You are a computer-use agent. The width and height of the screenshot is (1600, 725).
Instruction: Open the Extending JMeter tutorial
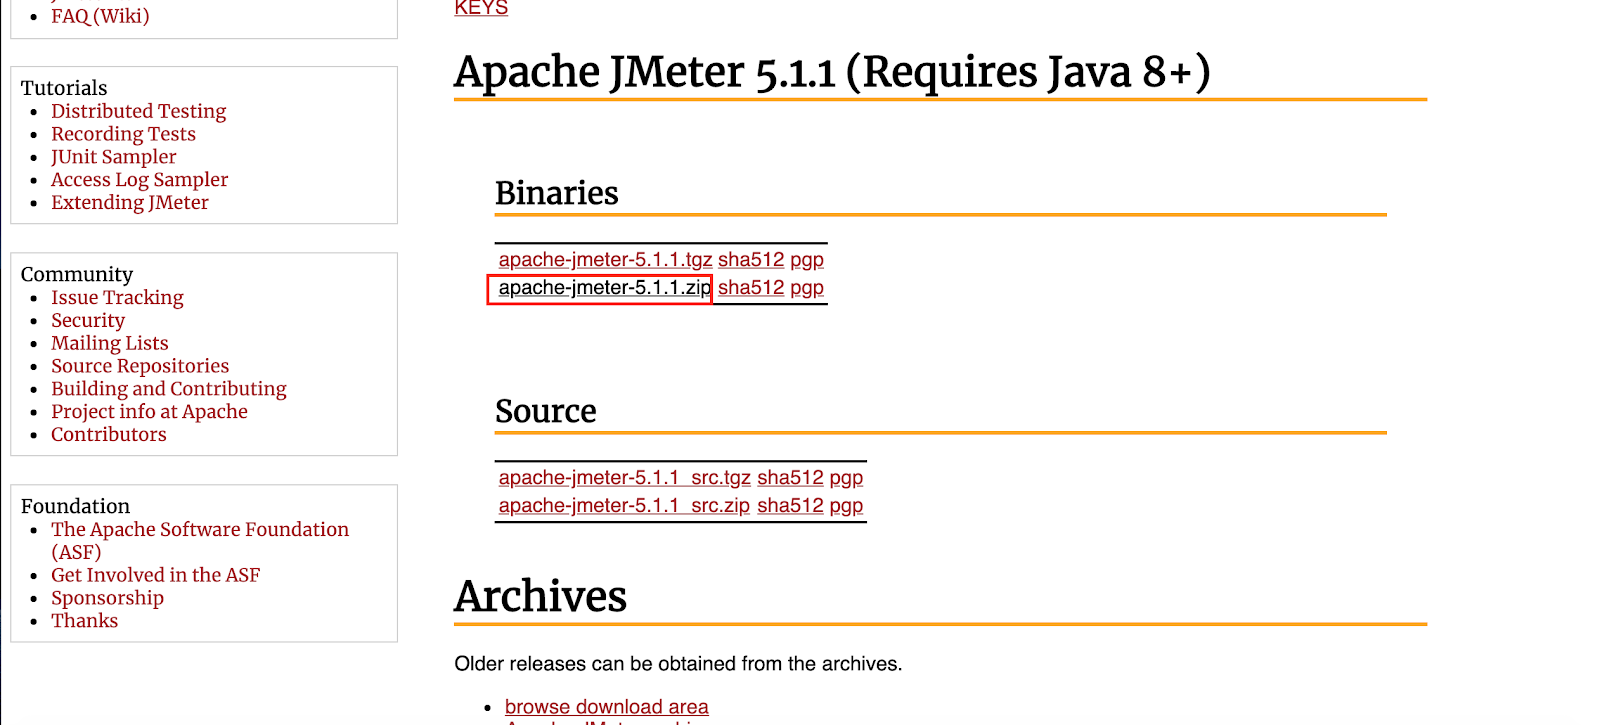129,202
